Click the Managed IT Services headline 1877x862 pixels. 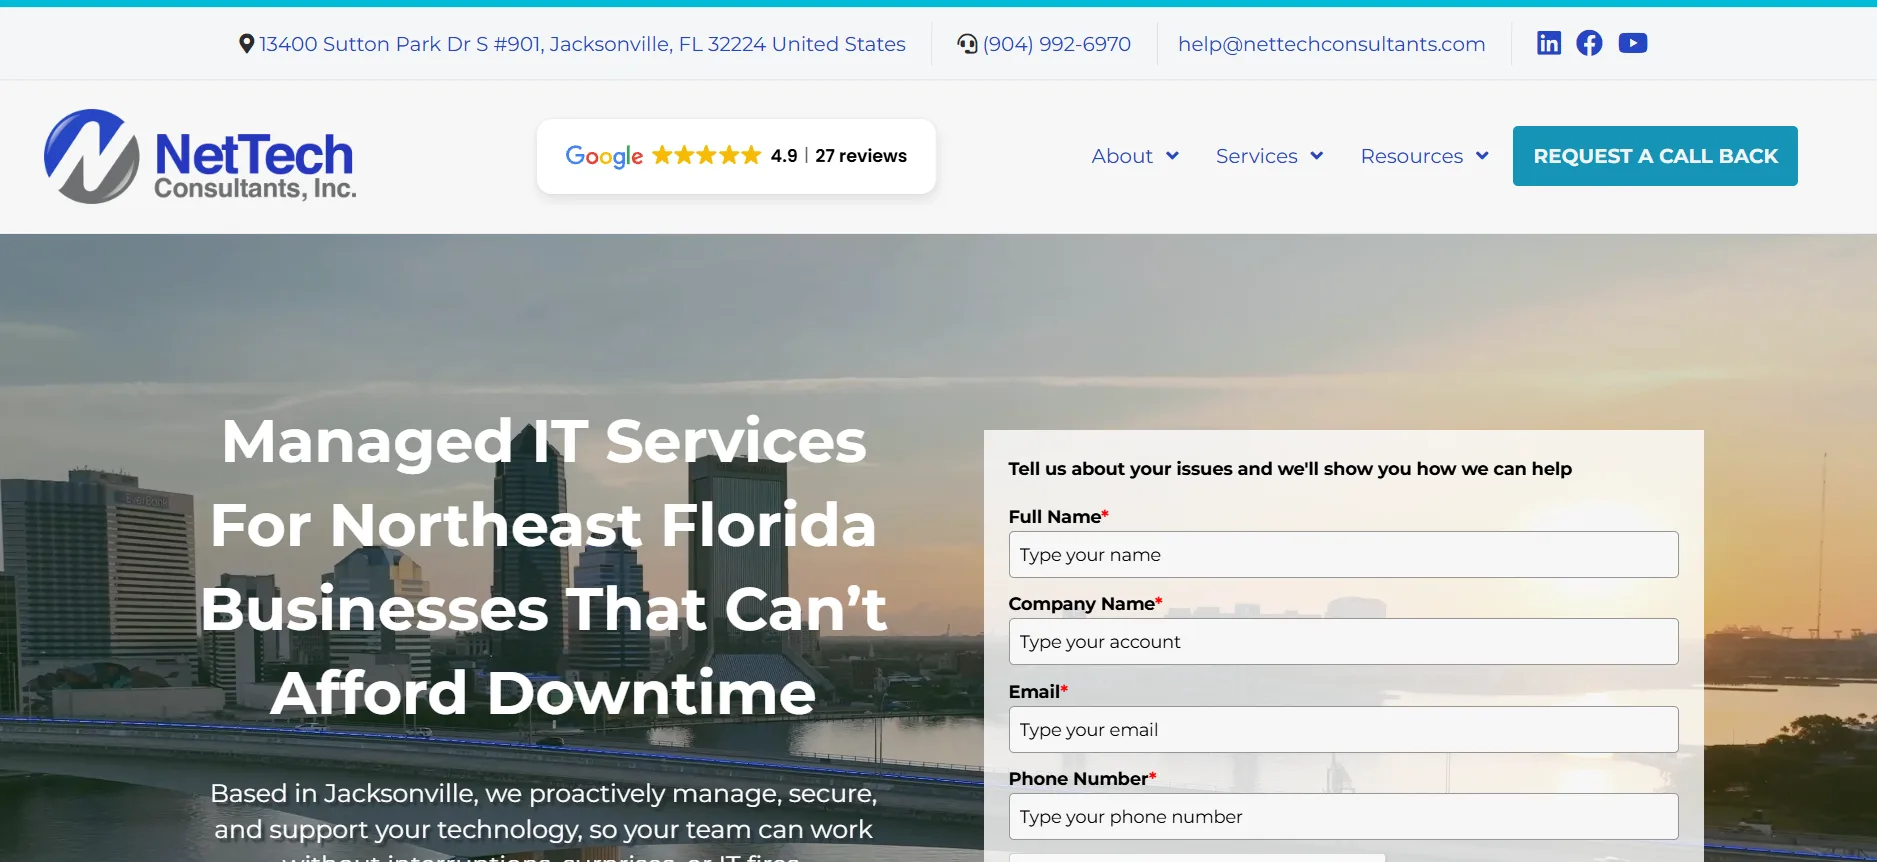[543, 567]
